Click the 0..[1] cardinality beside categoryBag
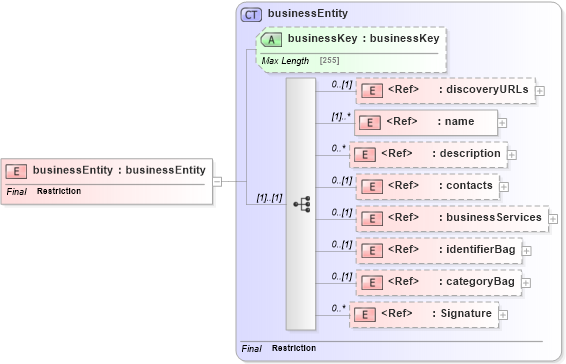Viewport: 566px width, 364px height. (x=341, y=276)
